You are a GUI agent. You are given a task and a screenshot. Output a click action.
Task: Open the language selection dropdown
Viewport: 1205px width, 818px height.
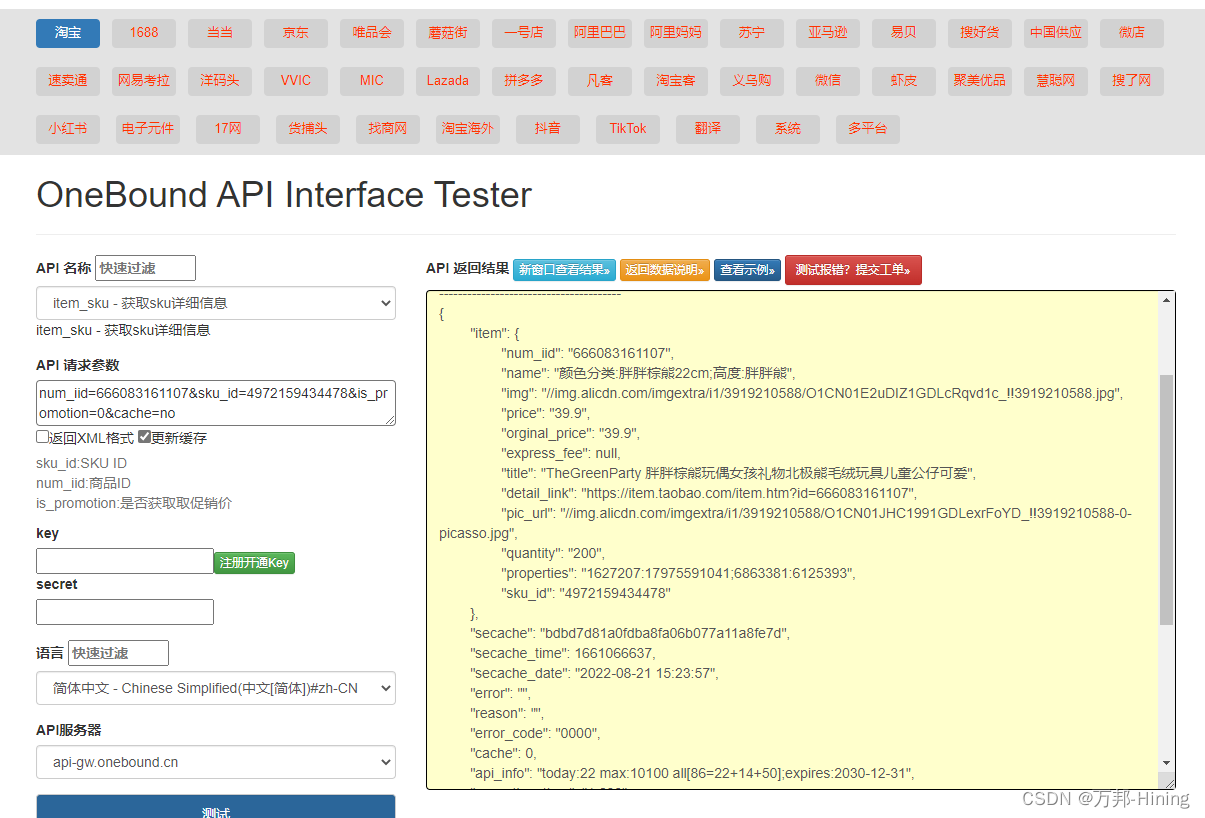click(x=216, y=688)
